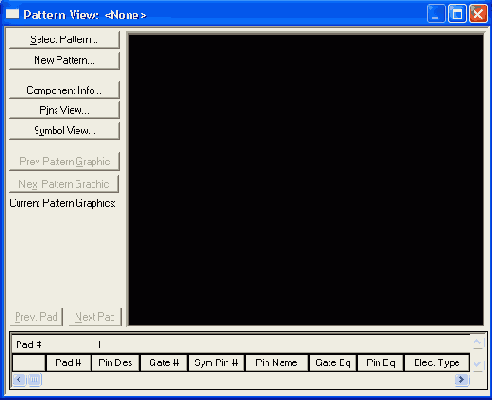Open Component Info
This screenshot has width=492, height=400.
click(x=64, y=90)
